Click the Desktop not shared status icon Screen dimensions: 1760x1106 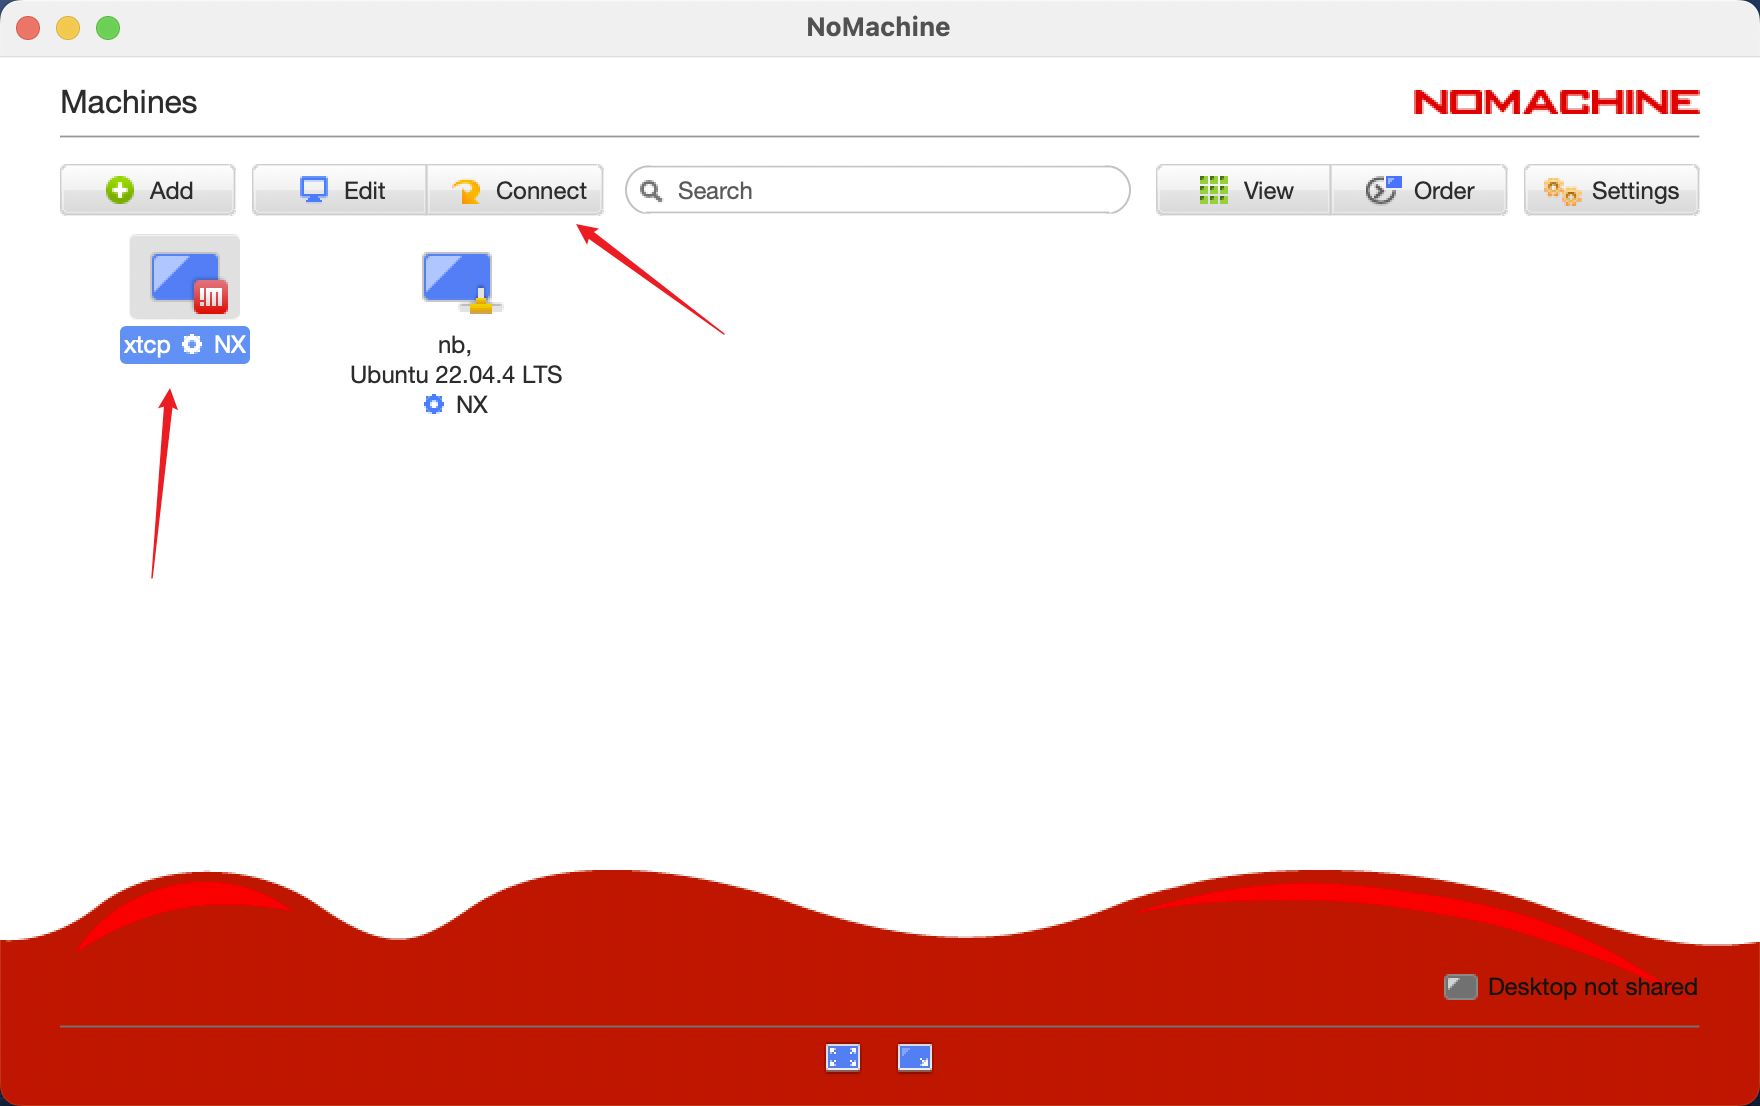point(1461,987)
